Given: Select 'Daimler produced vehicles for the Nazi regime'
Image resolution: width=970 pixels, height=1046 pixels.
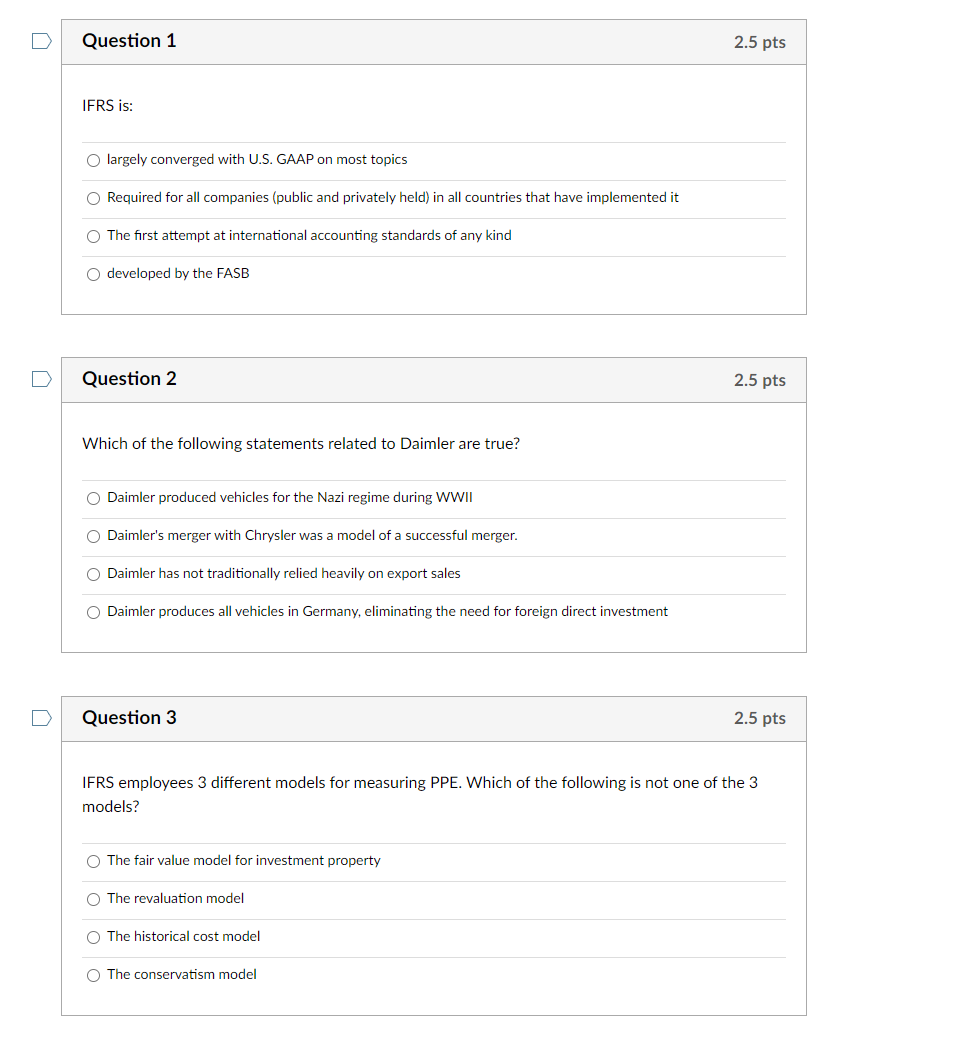Looking at the screenshot, I should coord(93,498).
